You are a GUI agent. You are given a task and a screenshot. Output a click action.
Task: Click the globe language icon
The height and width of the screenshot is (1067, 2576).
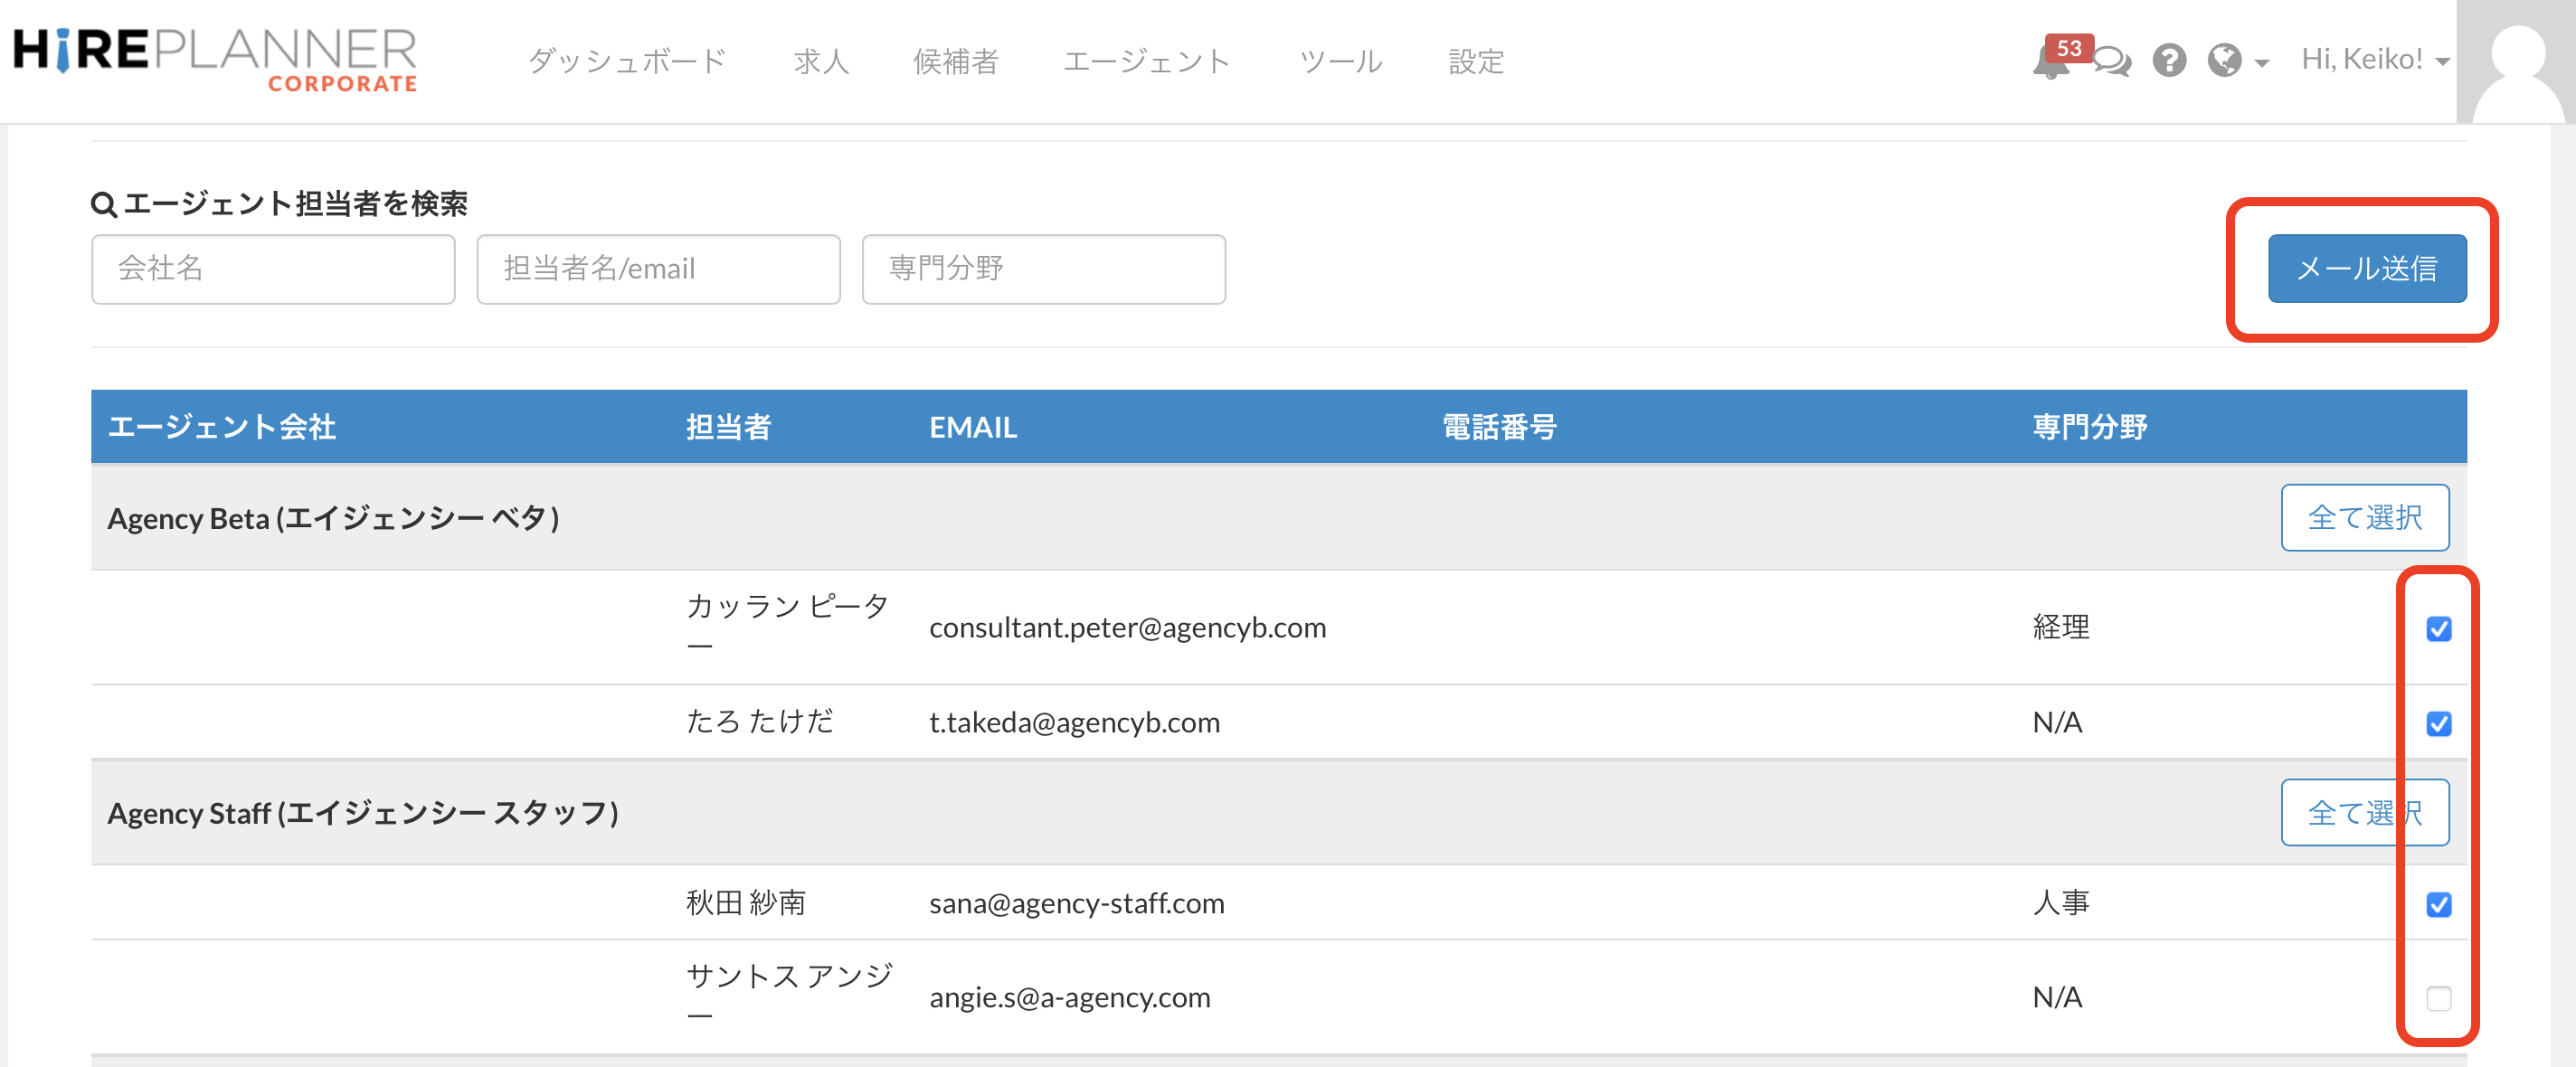tap(2224, 61)
